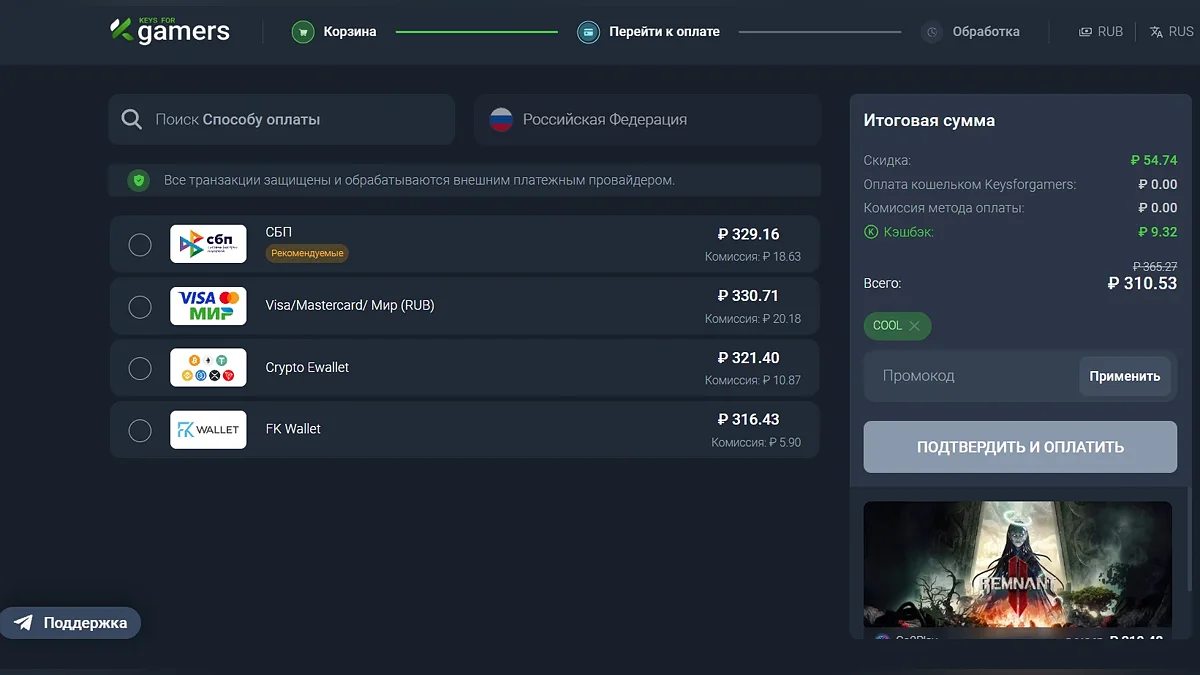Click the RUB currency banknote icon
This screenshot has height=675, width=1200.
[1085, 32]
